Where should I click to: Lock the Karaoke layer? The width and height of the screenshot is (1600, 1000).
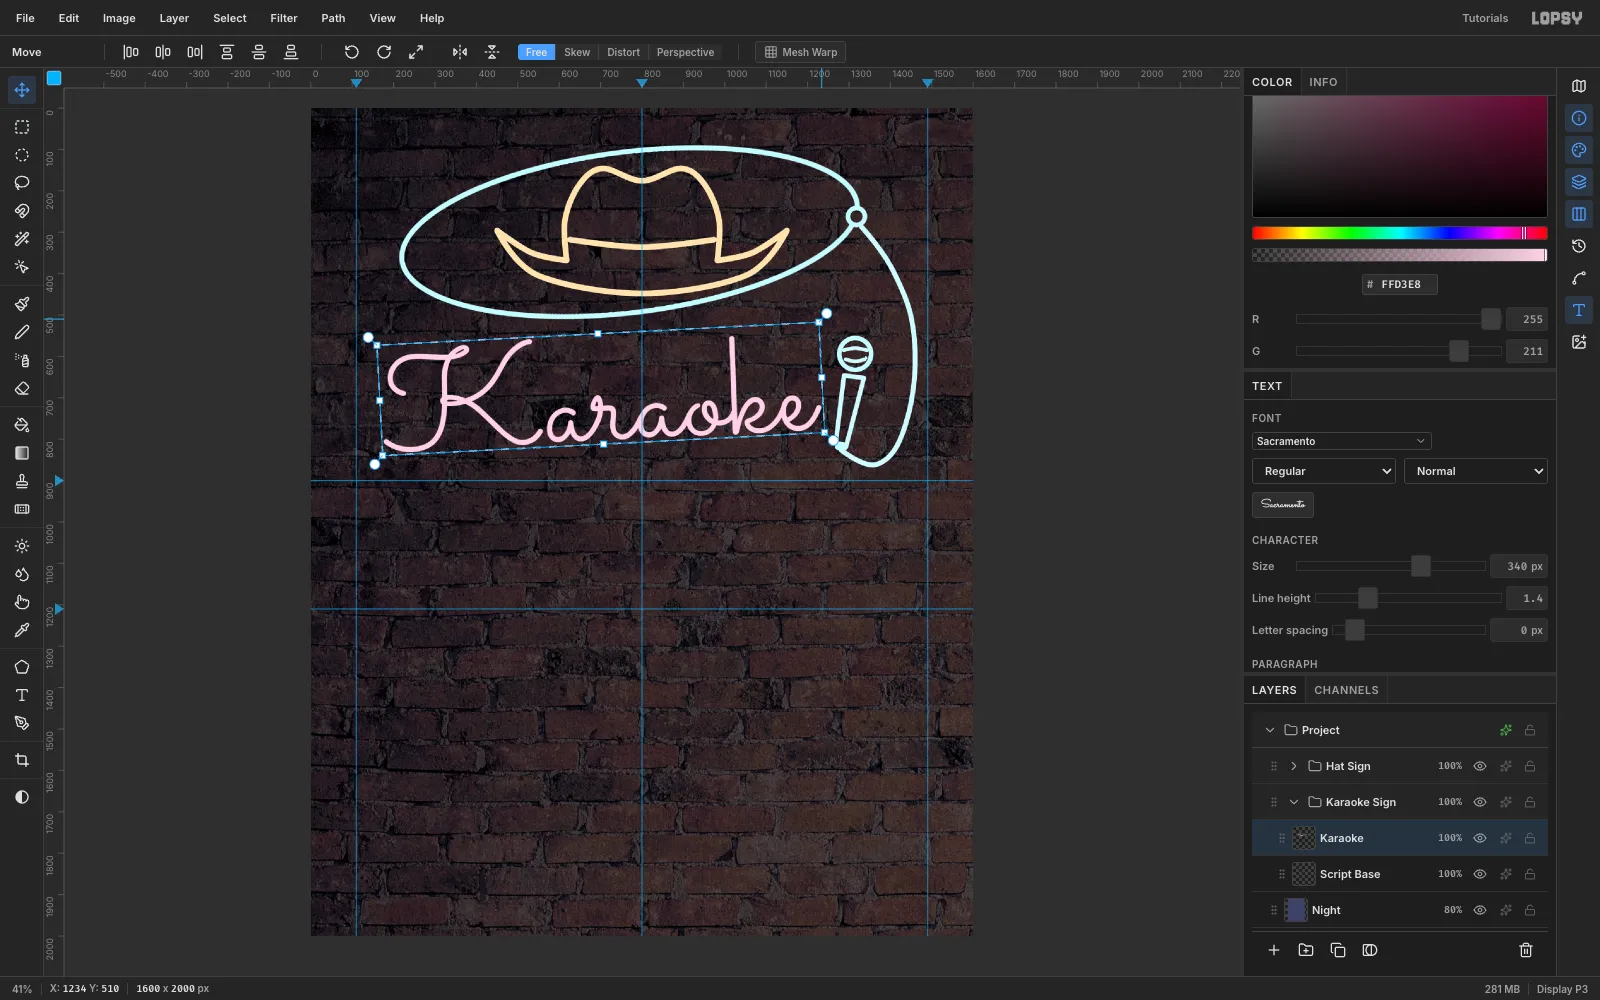[1530, 838]
